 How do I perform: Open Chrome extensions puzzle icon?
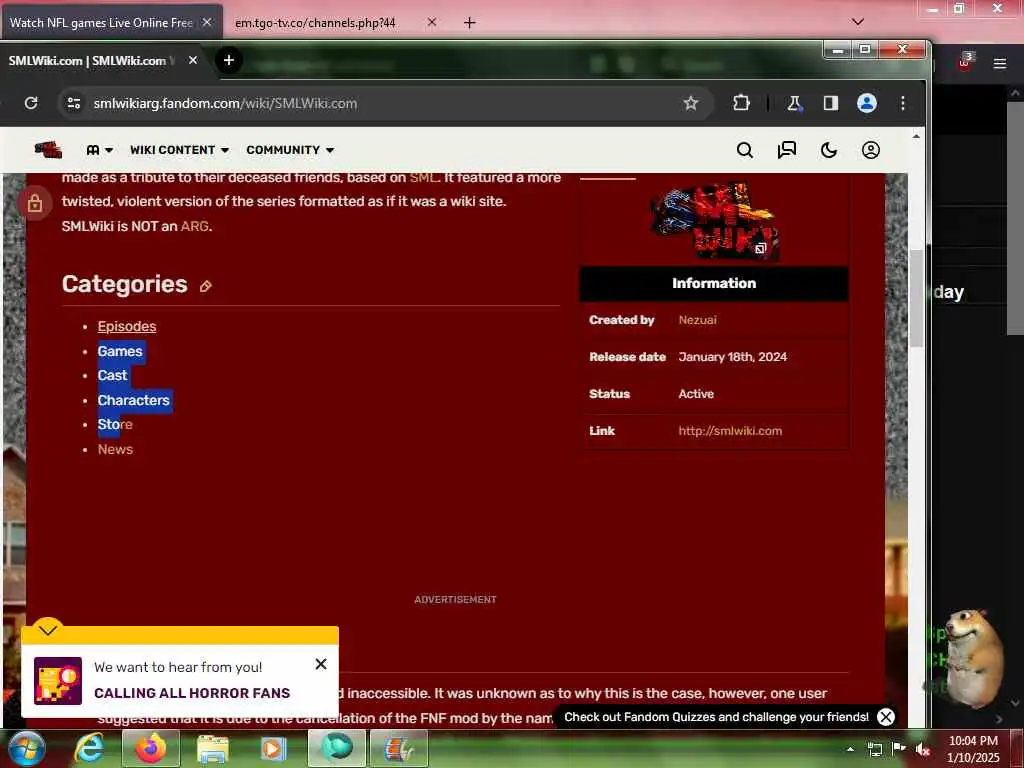741,103
